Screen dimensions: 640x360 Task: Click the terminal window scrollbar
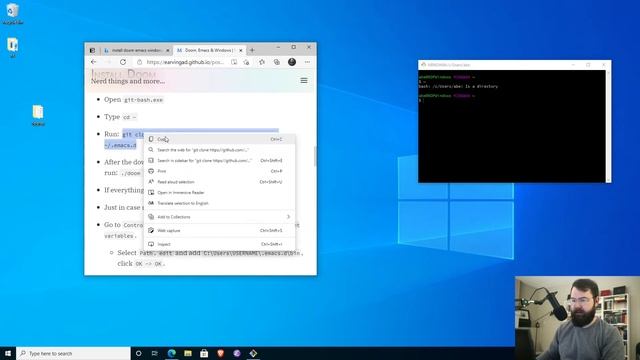coord(609,126)
